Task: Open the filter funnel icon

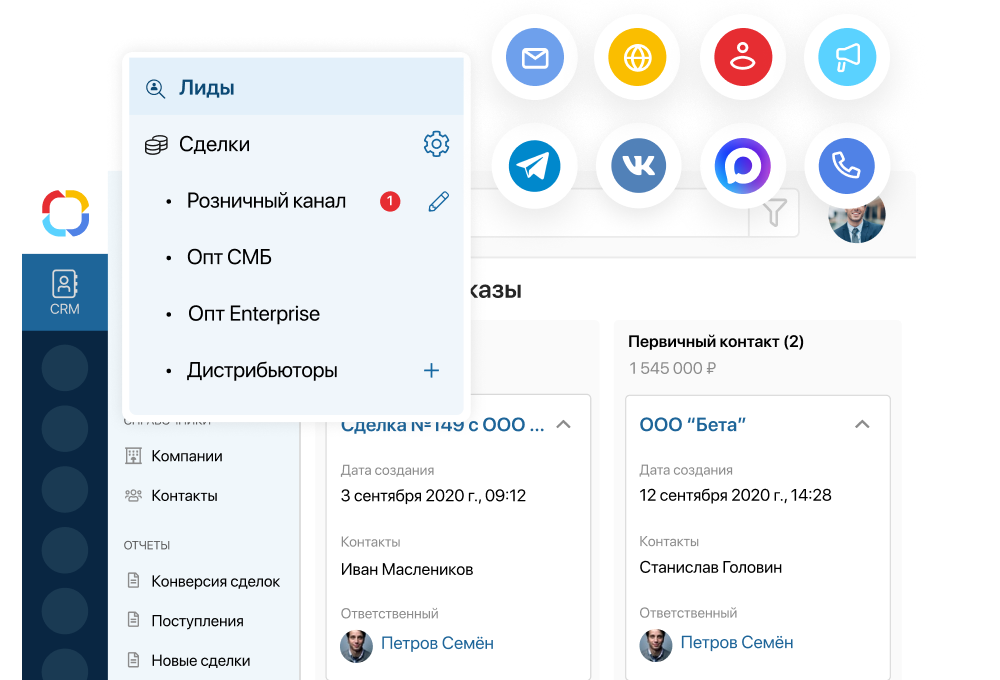Action: (x=774, y=213)
